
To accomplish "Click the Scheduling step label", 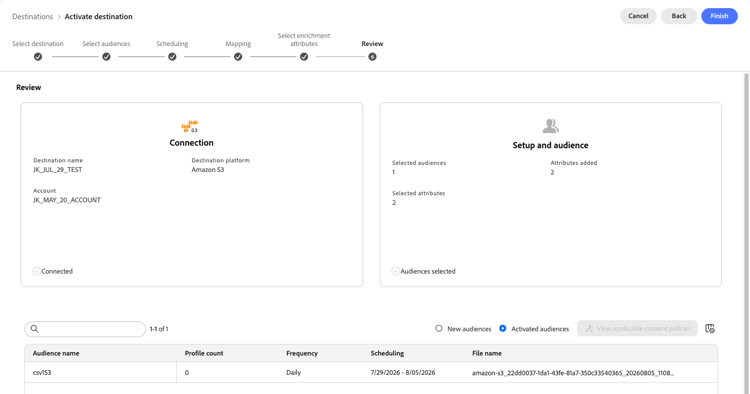I will coord(172,44).
